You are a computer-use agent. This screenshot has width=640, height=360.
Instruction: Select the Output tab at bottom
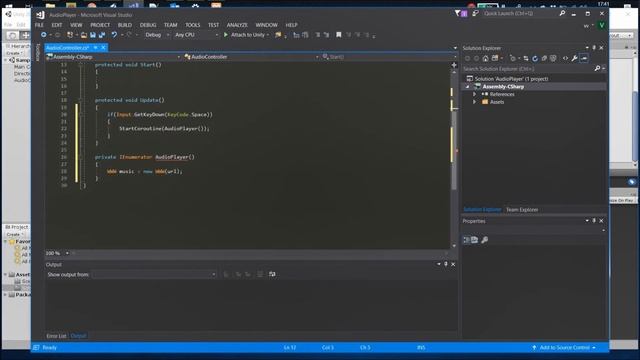78,336
